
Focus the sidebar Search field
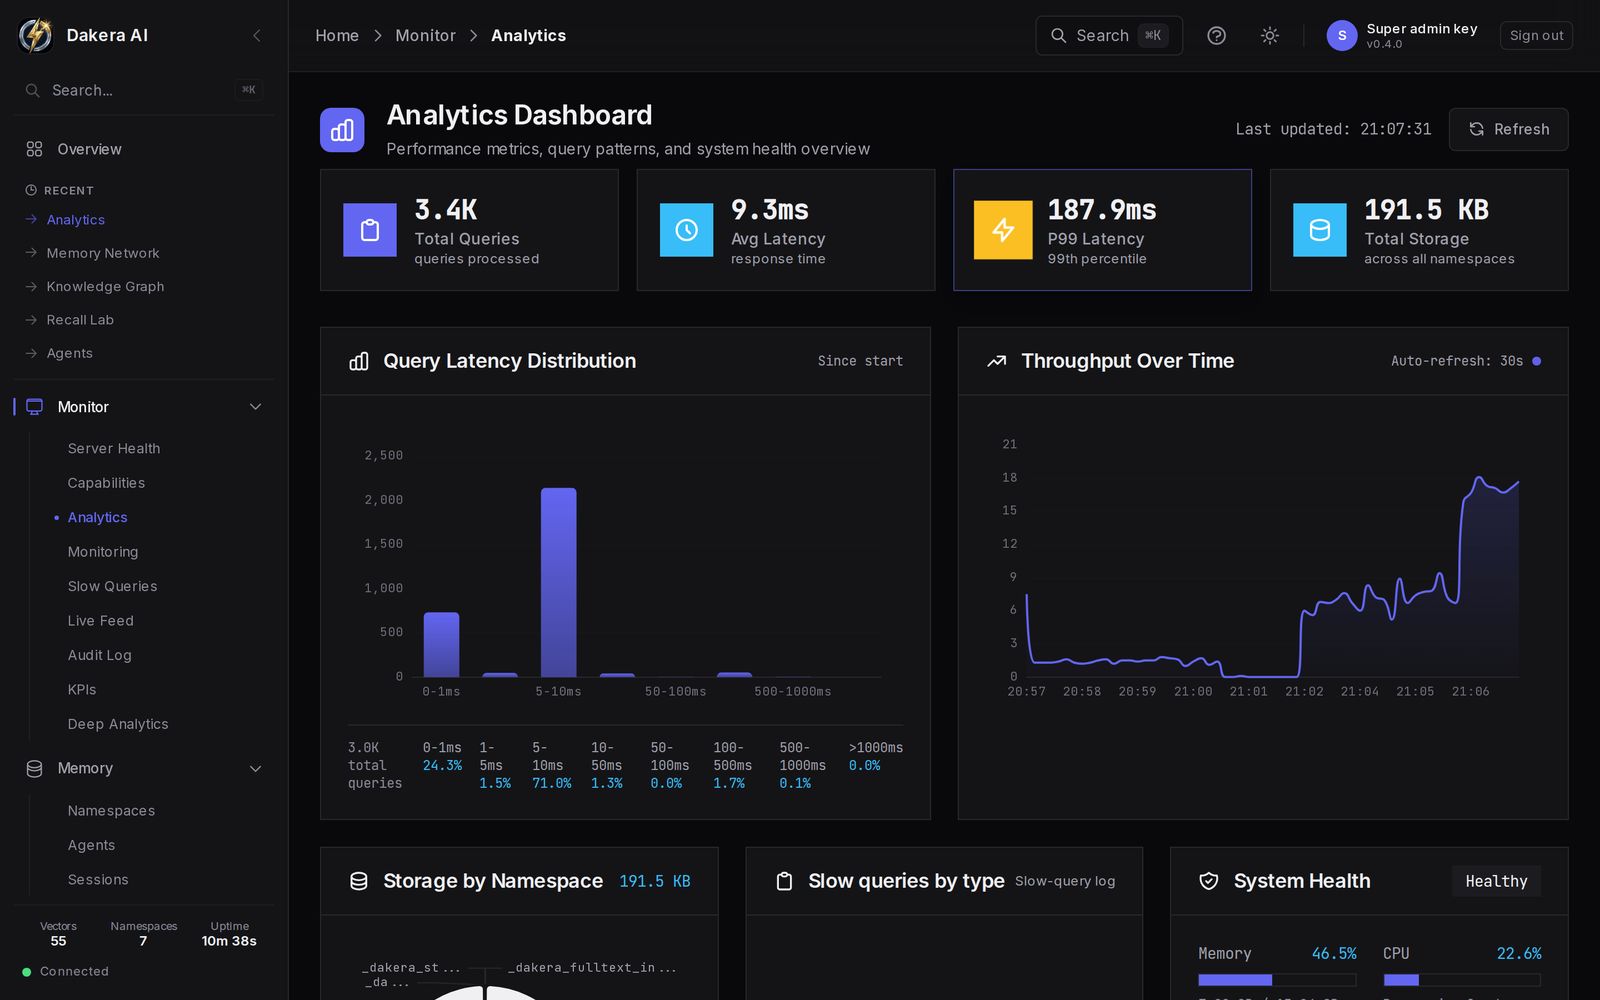pyautogui.click(x=144, y=90)
